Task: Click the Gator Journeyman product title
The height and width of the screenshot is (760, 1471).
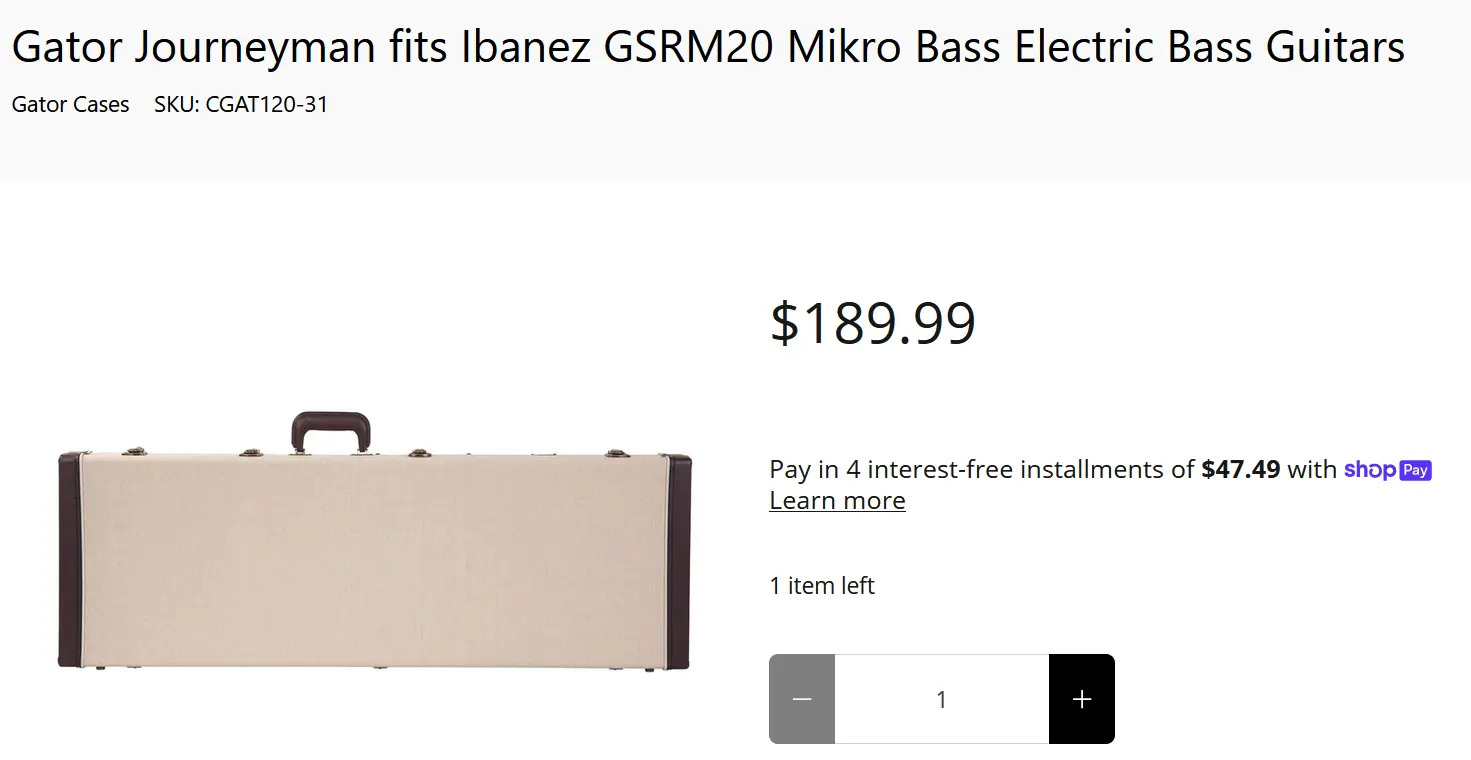Action: coord(708,46)
